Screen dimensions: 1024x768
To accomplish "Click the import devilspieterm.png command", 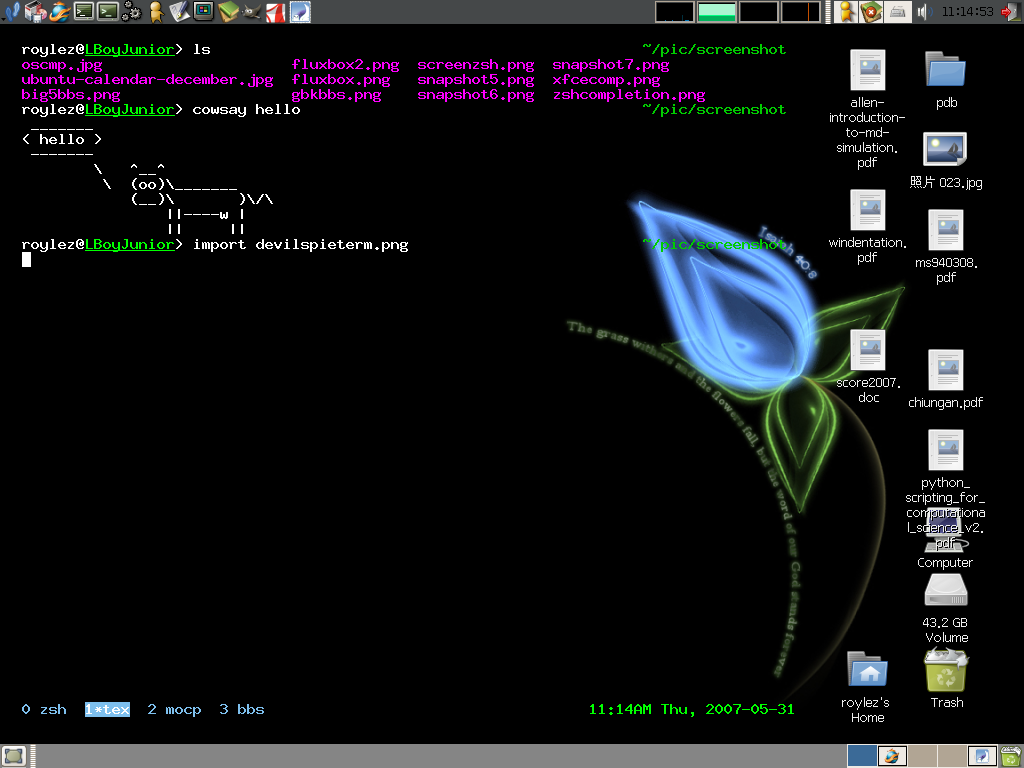I will pyautogui.click(x=300, y=245).
